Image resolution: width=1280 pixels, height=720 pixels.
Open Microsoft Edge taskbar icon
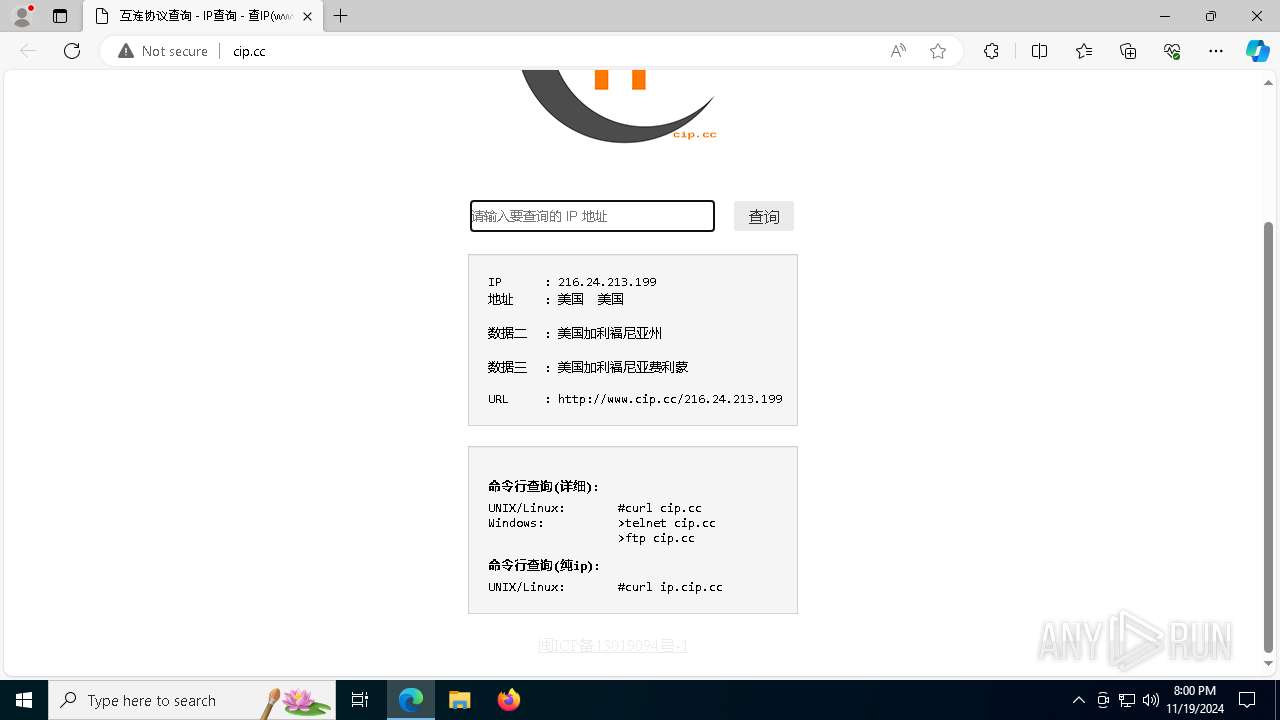pos(411,700)
